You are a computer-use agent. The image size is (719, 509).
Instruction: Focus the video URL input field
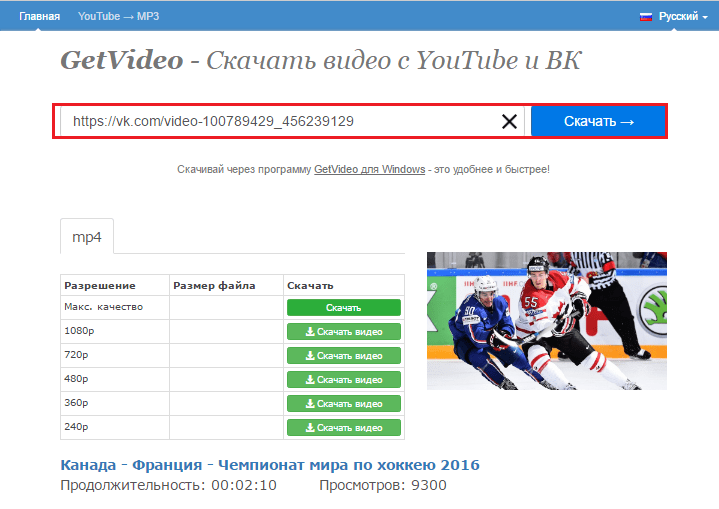click(292, 122)
